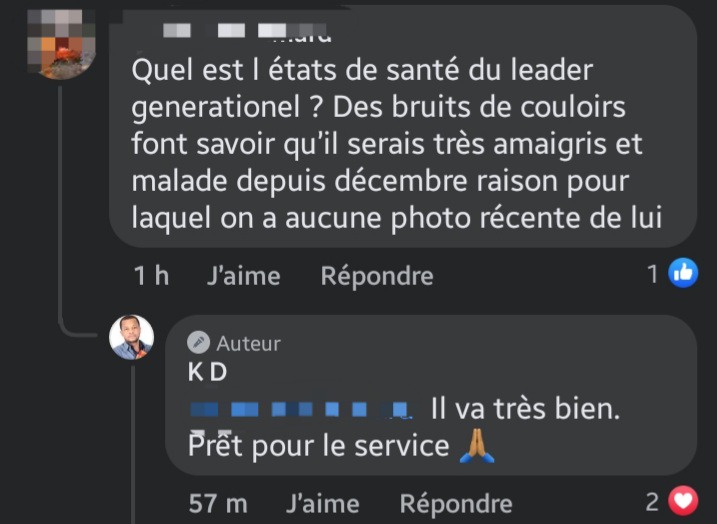The width and height of the screenshot is (717, 524).
Task: View reaction count "2" on the reply
Action: (x=653, y=502)
